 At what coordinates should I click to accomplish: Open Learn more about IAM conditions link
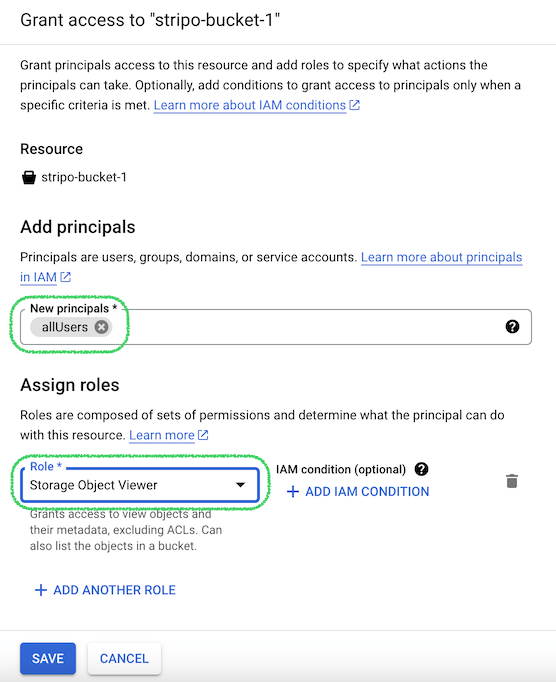(250, 105)
